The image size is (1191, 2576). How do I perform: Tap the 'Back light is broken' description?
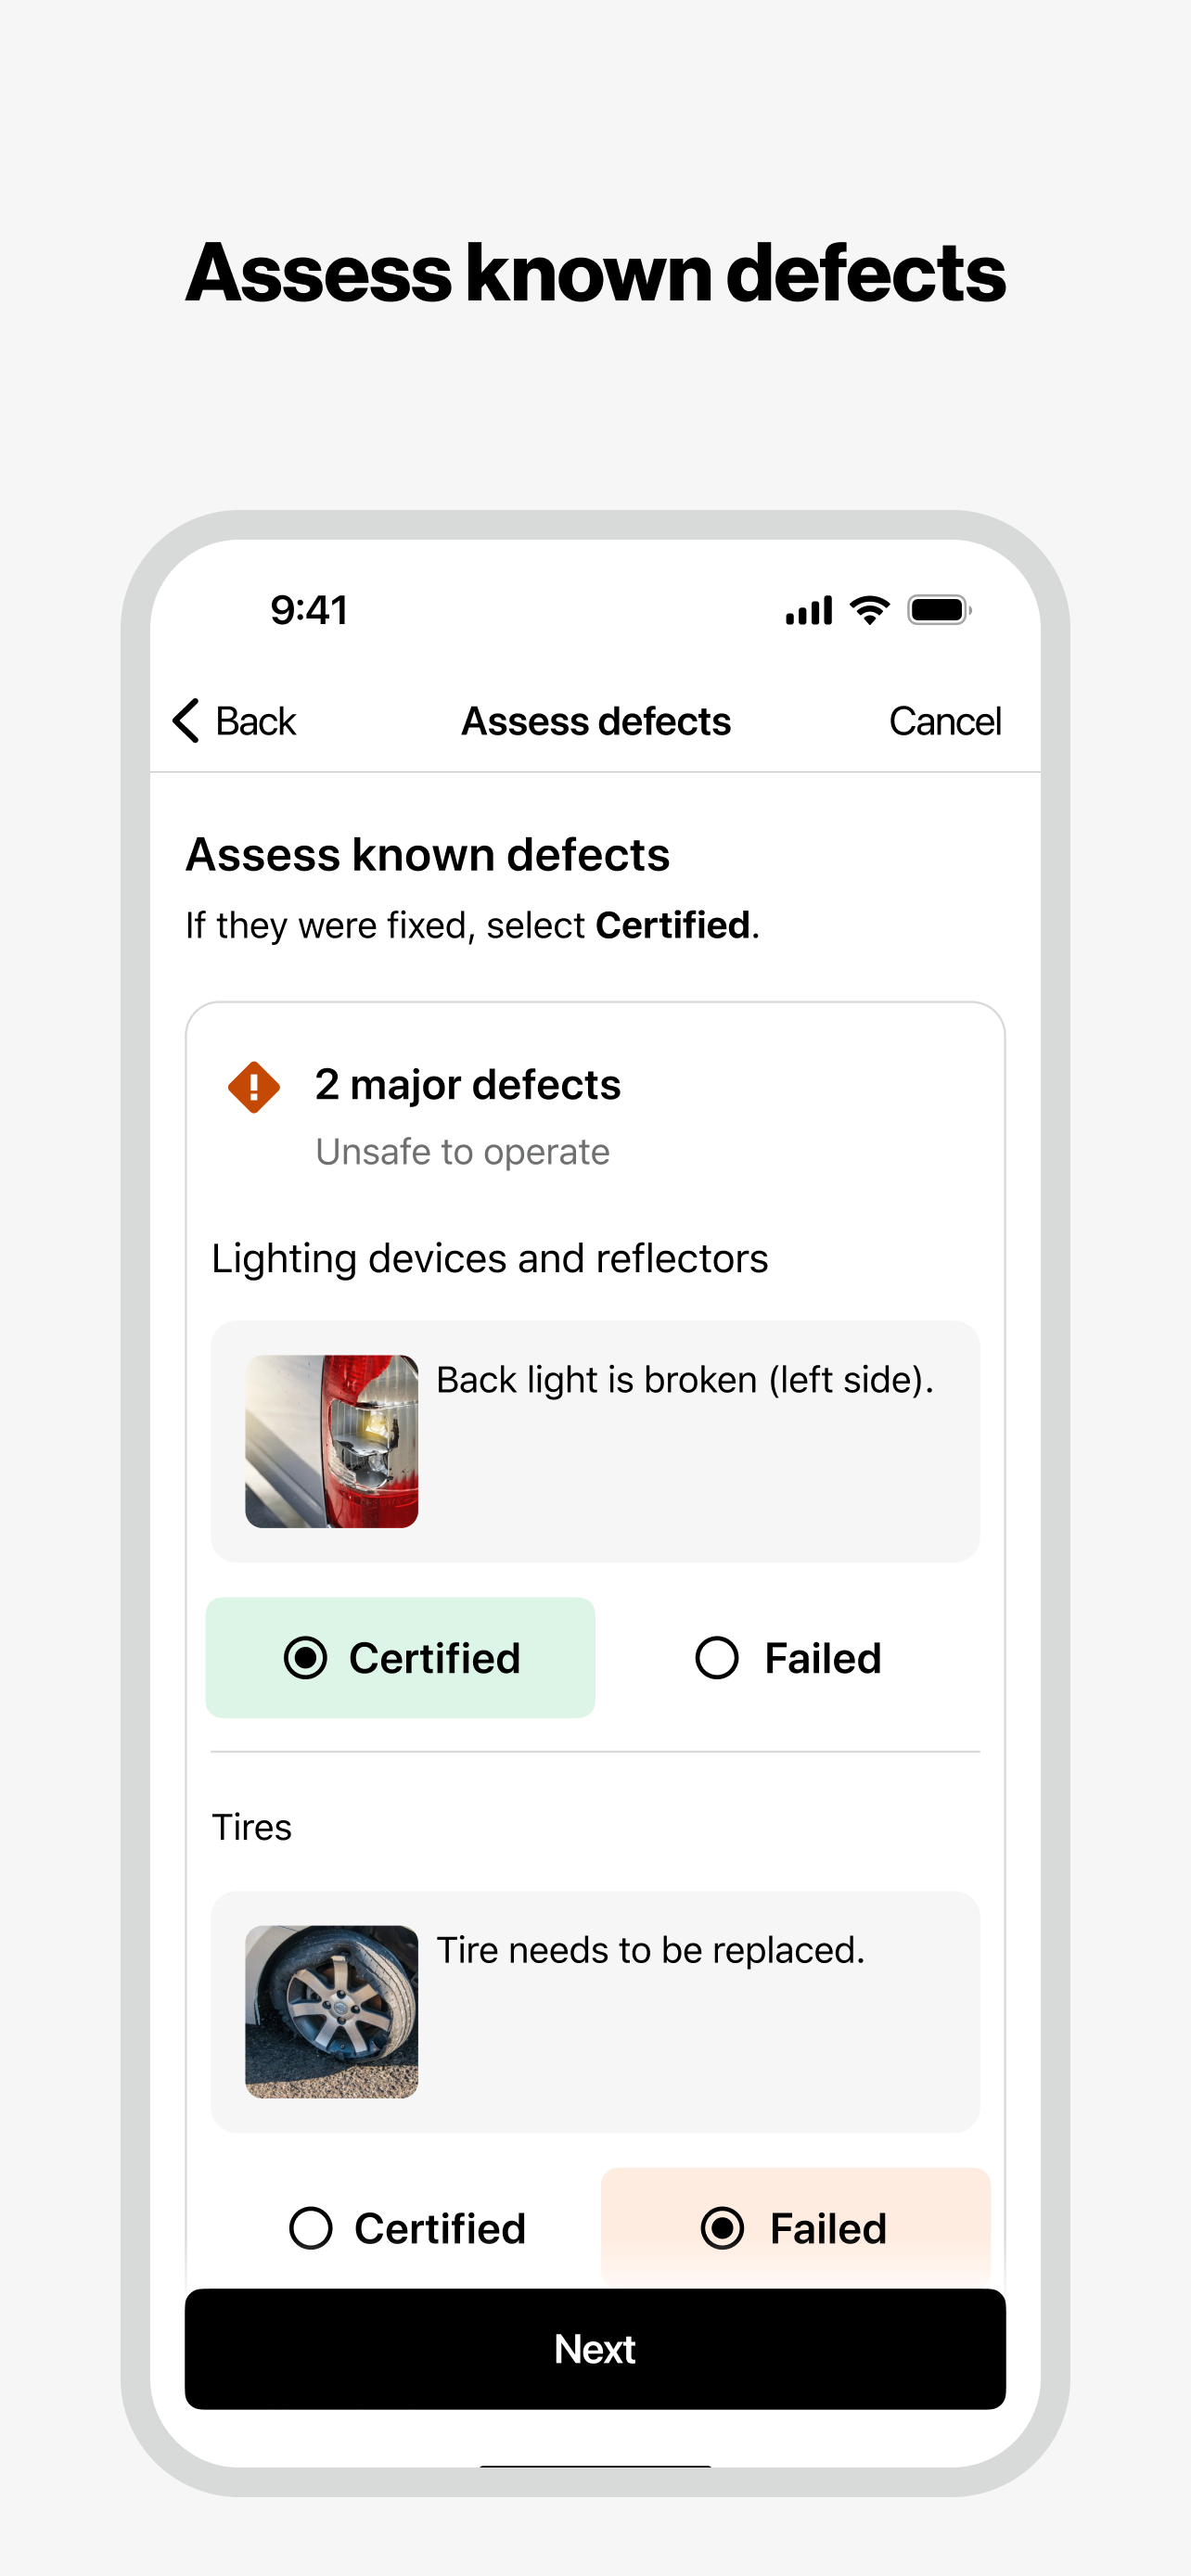pos(685,1380)
